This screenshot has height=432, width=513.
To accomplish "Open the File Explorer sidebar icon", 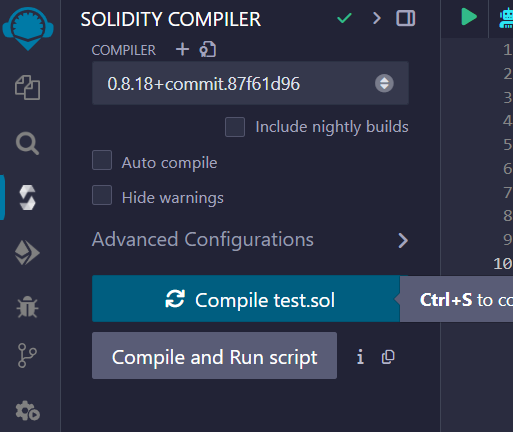I will [x=28, y=88].
